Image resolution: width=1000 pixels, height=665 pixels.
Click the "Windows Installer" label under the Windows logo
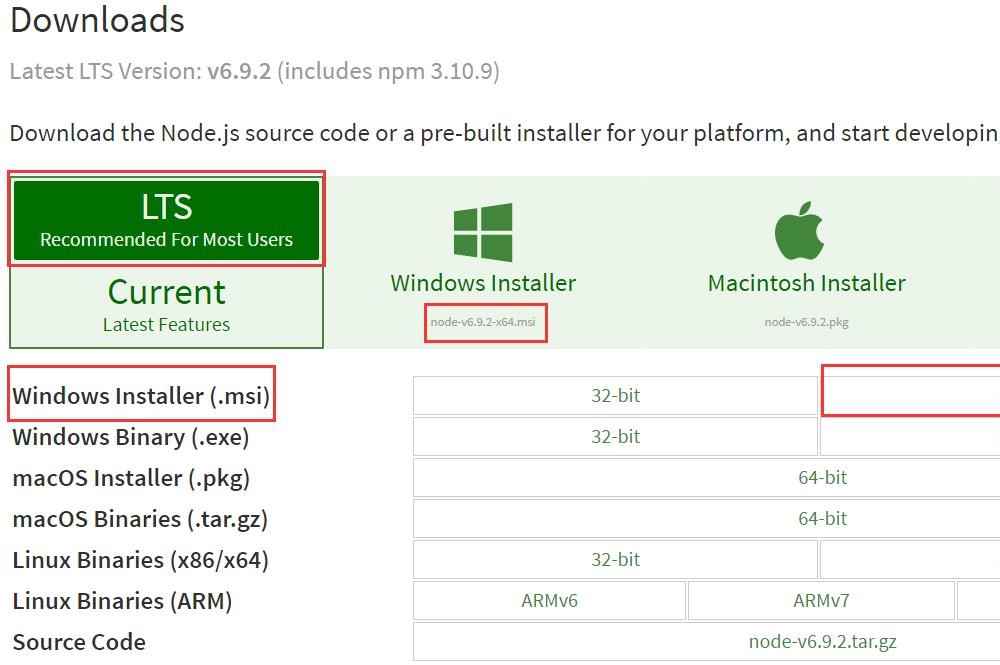[x=483, y=283]
